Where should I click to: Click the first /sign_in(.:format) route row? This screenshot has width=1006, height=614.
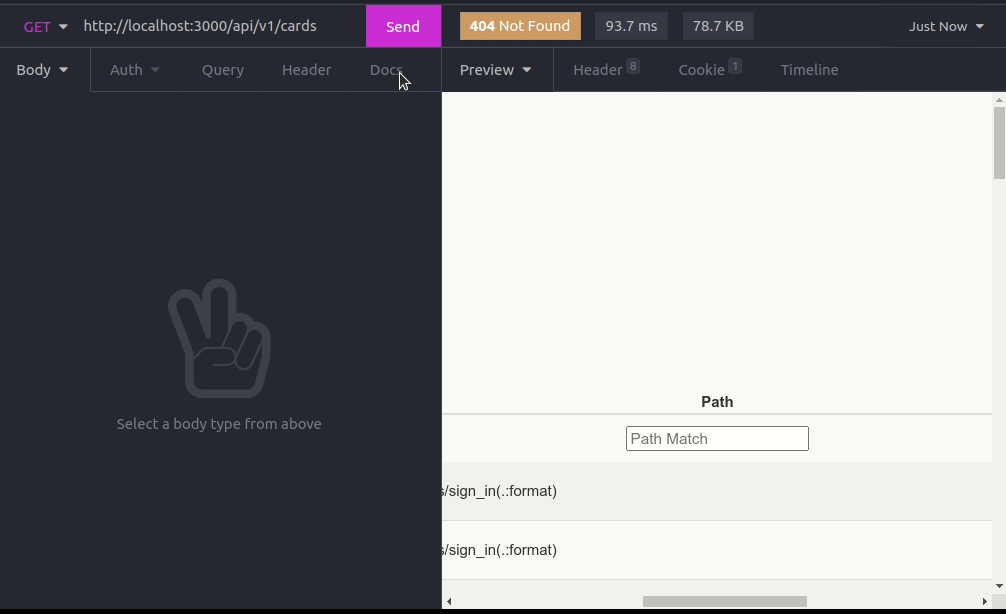coord(717,491)
